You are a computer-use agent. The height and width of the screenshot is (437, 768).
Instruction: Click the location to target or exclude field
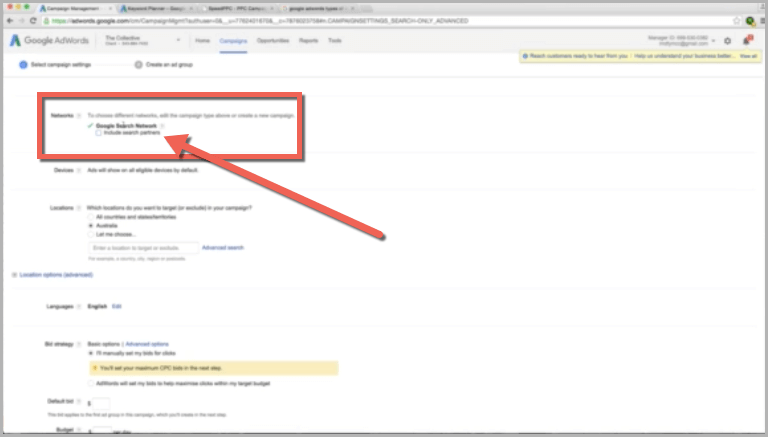[144, 248]
